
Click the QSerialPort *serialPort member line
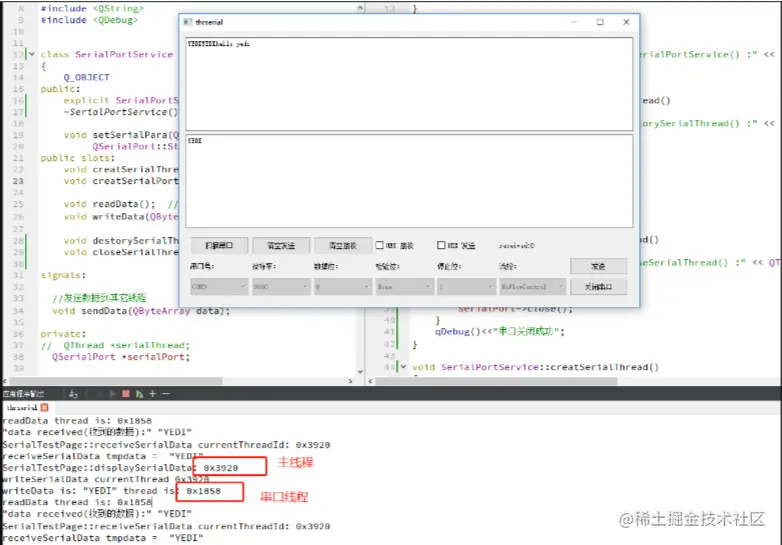(x=121, y=357)
